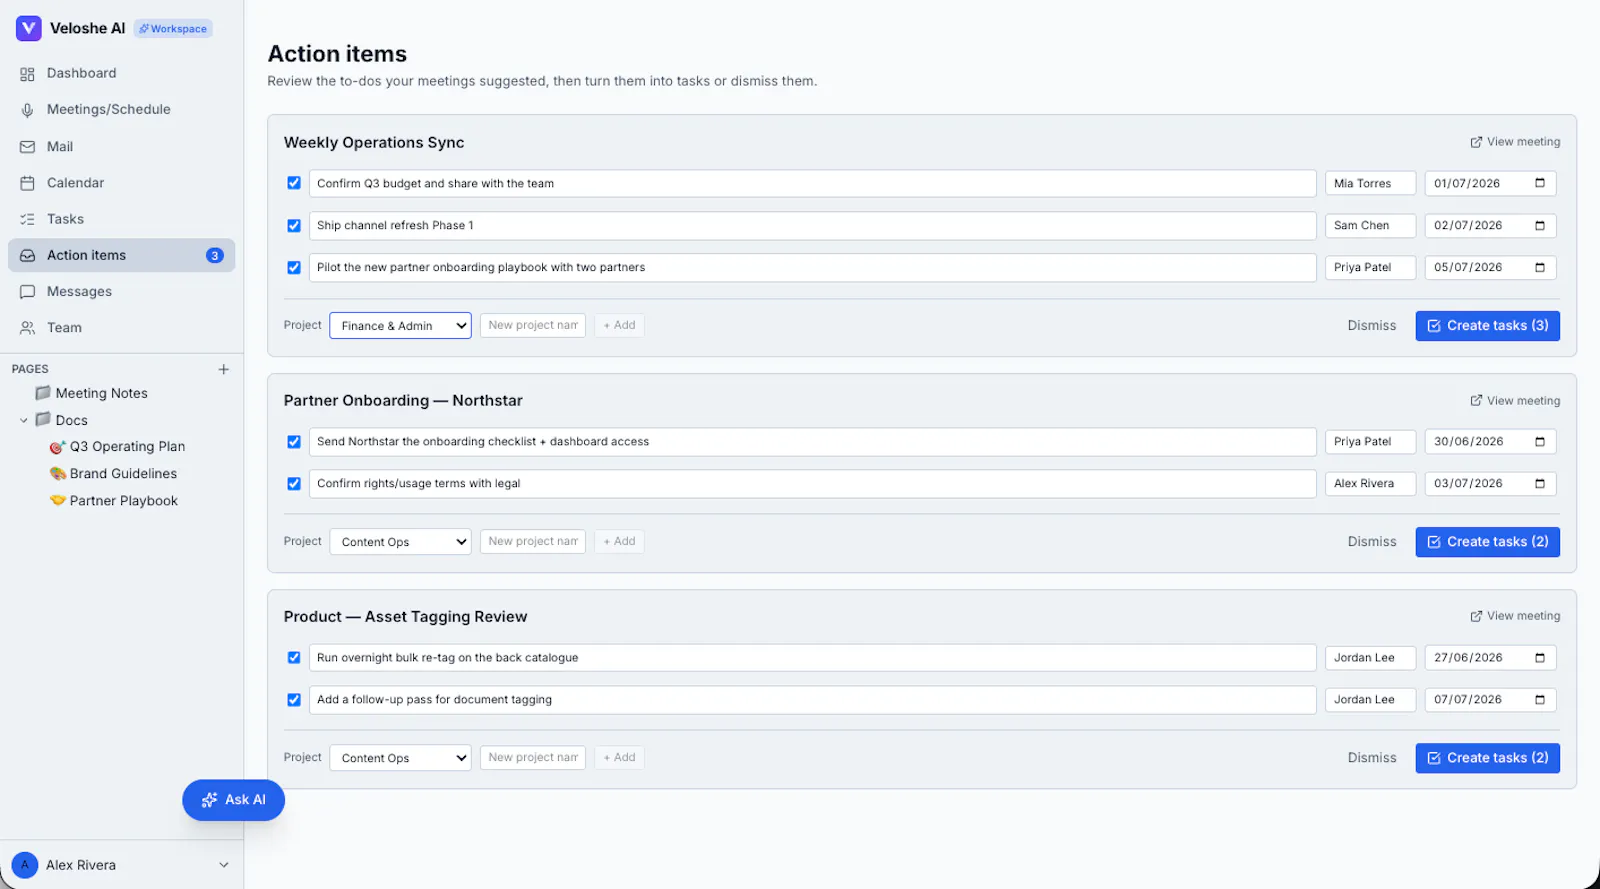View meeting for Partner Onboarding — Northstar

(x=1515, y=401)
